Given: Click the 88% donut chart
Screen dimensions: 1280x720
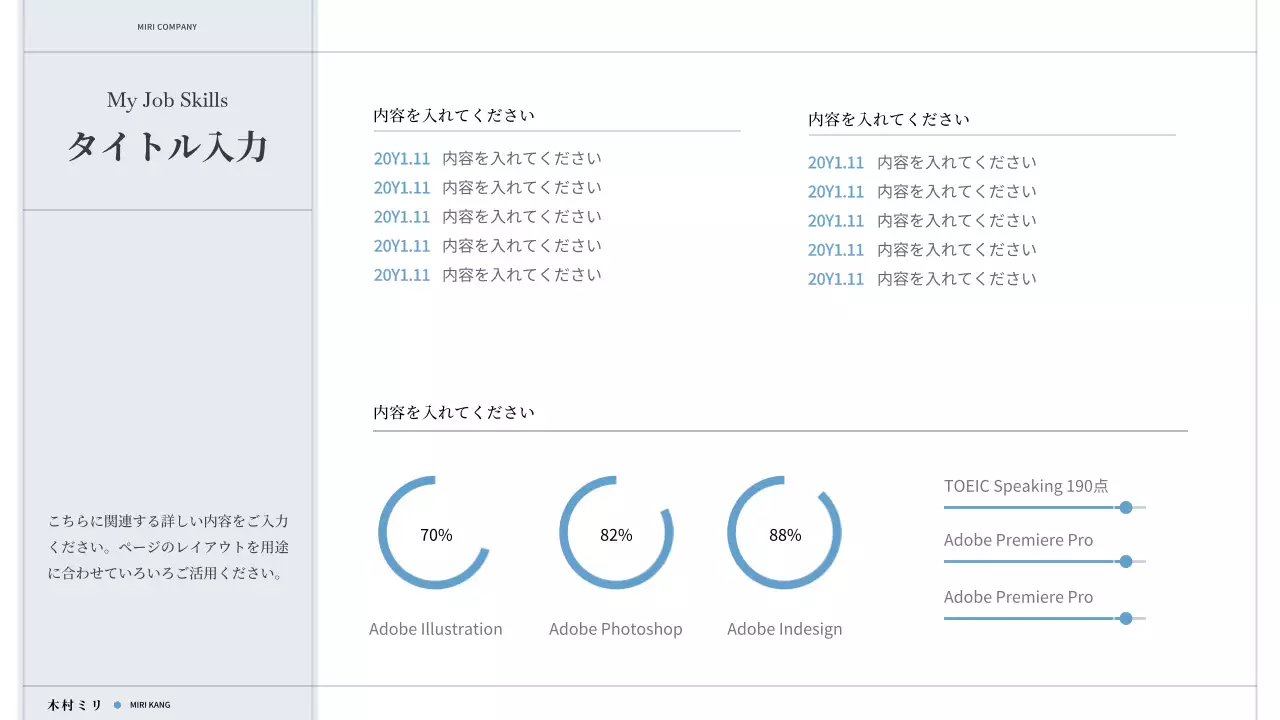Looking at the screenshot, I should click(x=785, y=533).
